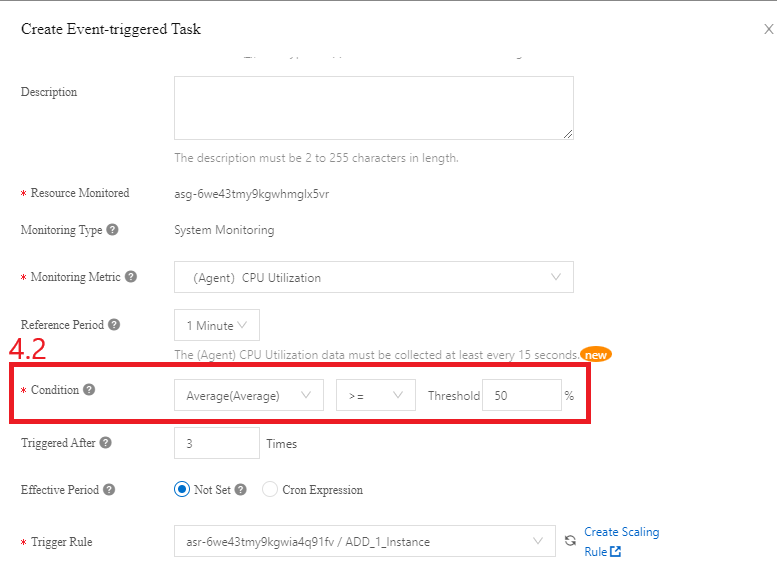The height and width of the screenshot is (576, 777).
Task: Open the >= comparison operator dropdown
Action: [x=375, y=396]
